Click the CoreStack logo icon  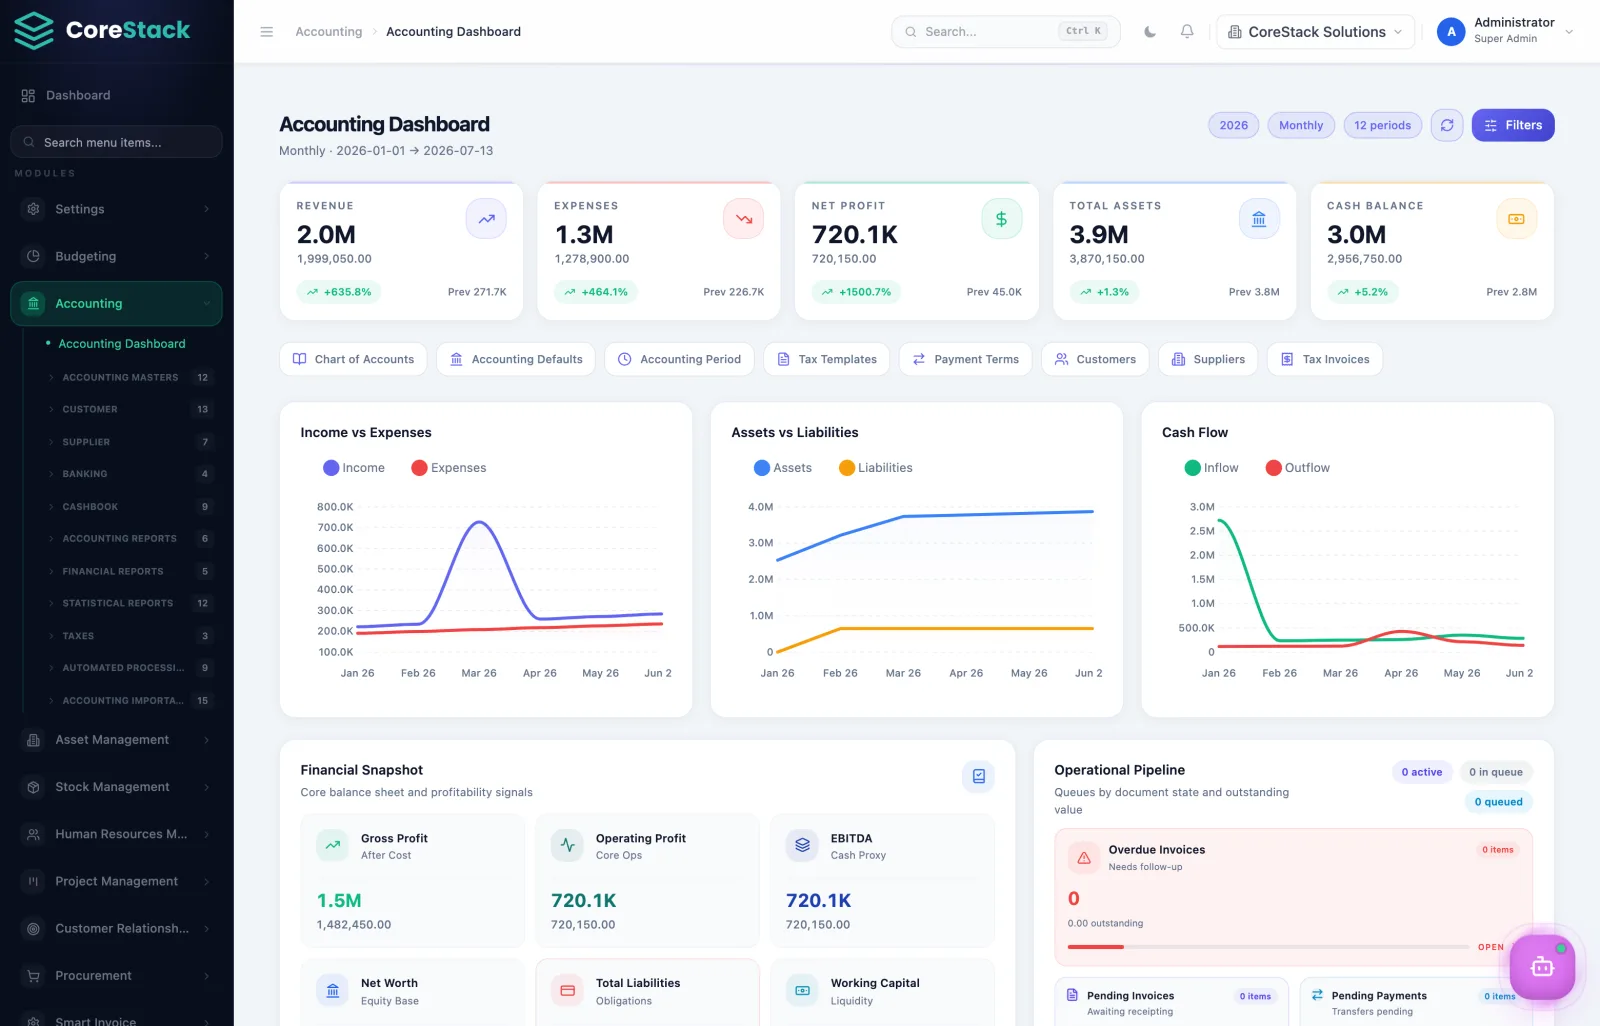click(34, 31)
